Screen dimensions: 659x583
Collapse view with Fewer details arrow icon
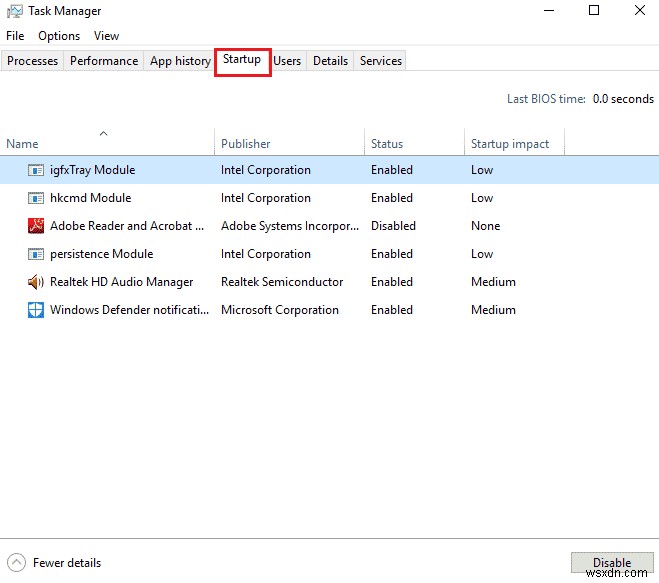click(x=16, y=562)
